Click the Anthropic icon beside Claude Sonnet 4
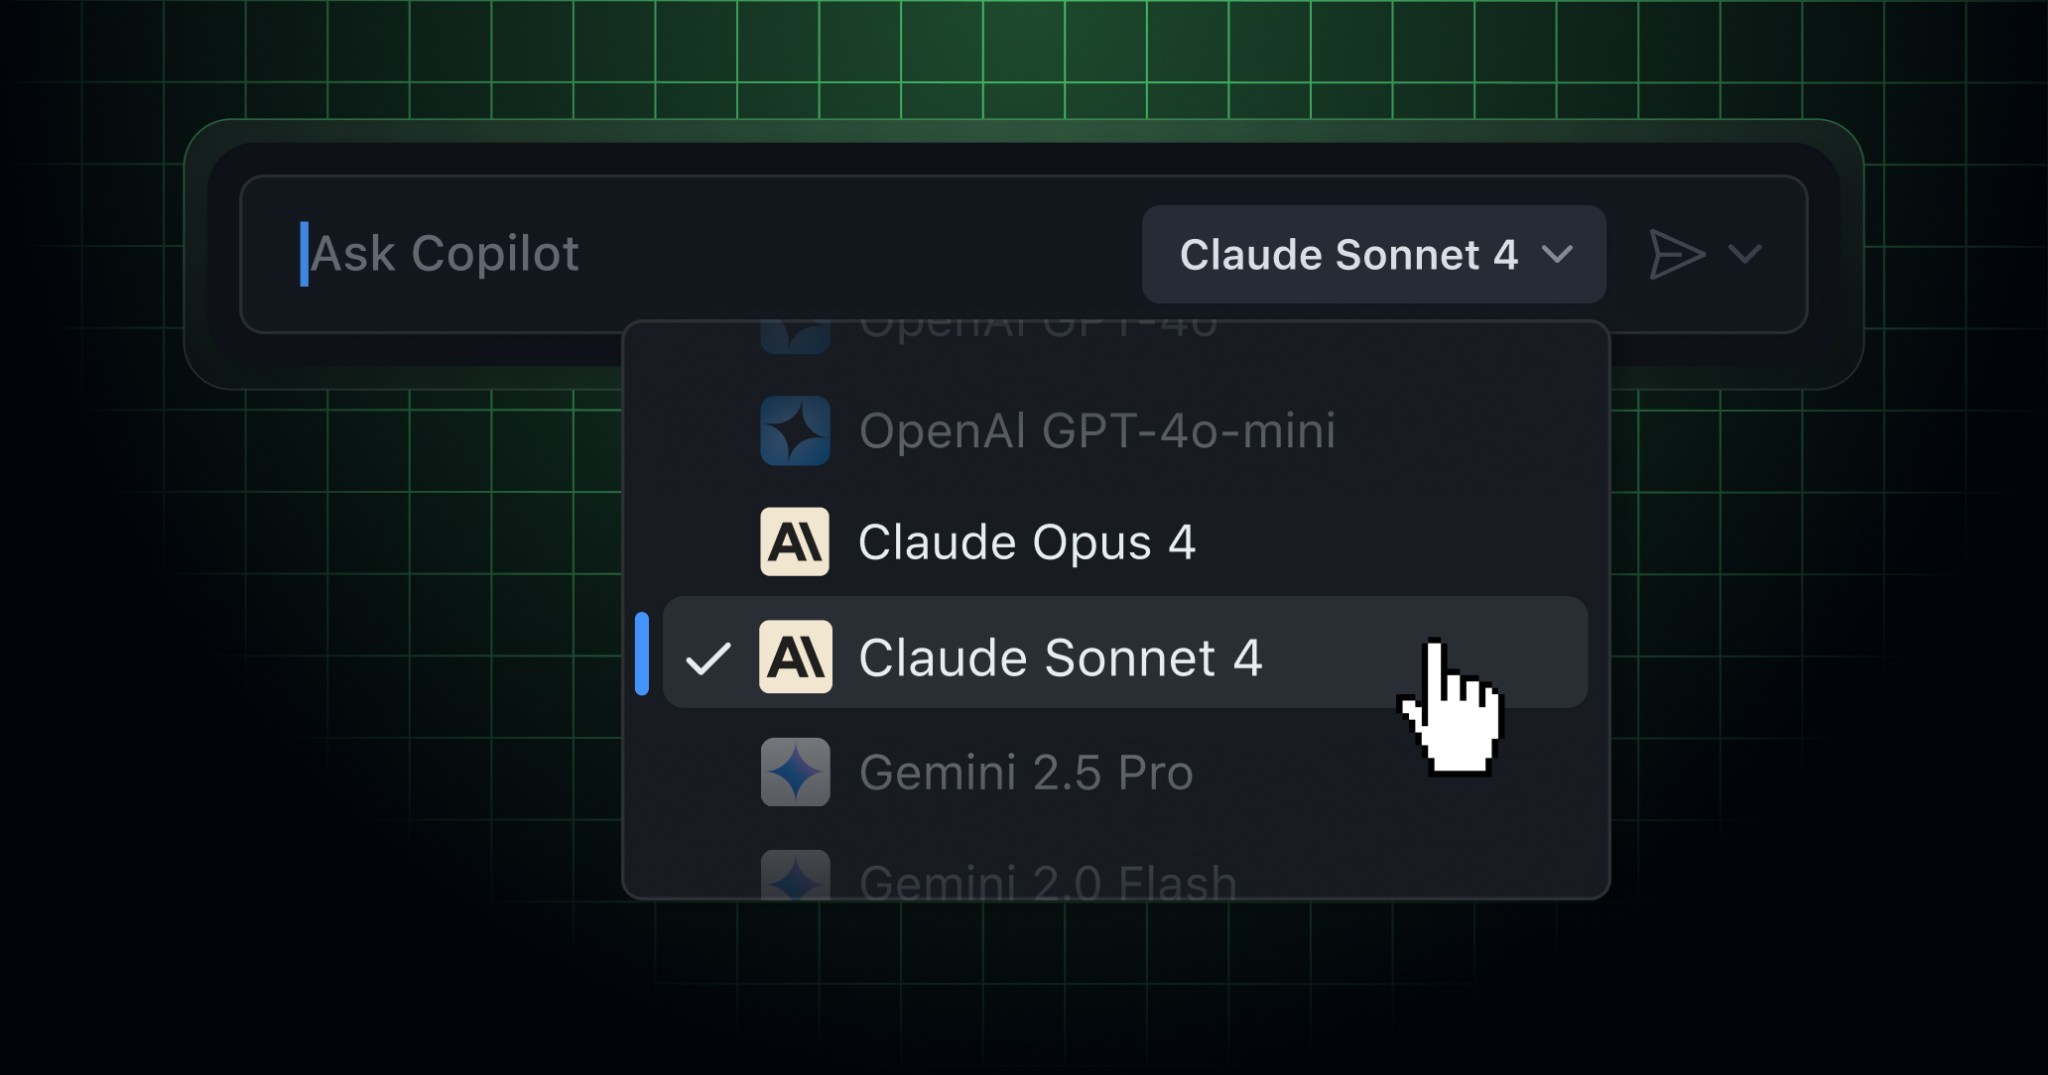Image resolution: width=2048 pixels, height=1075 pixels. point(795,657)
